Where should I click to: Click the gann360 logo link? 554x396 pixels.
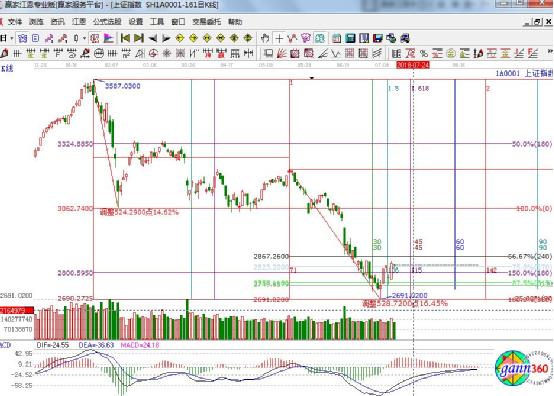point(522,368)
